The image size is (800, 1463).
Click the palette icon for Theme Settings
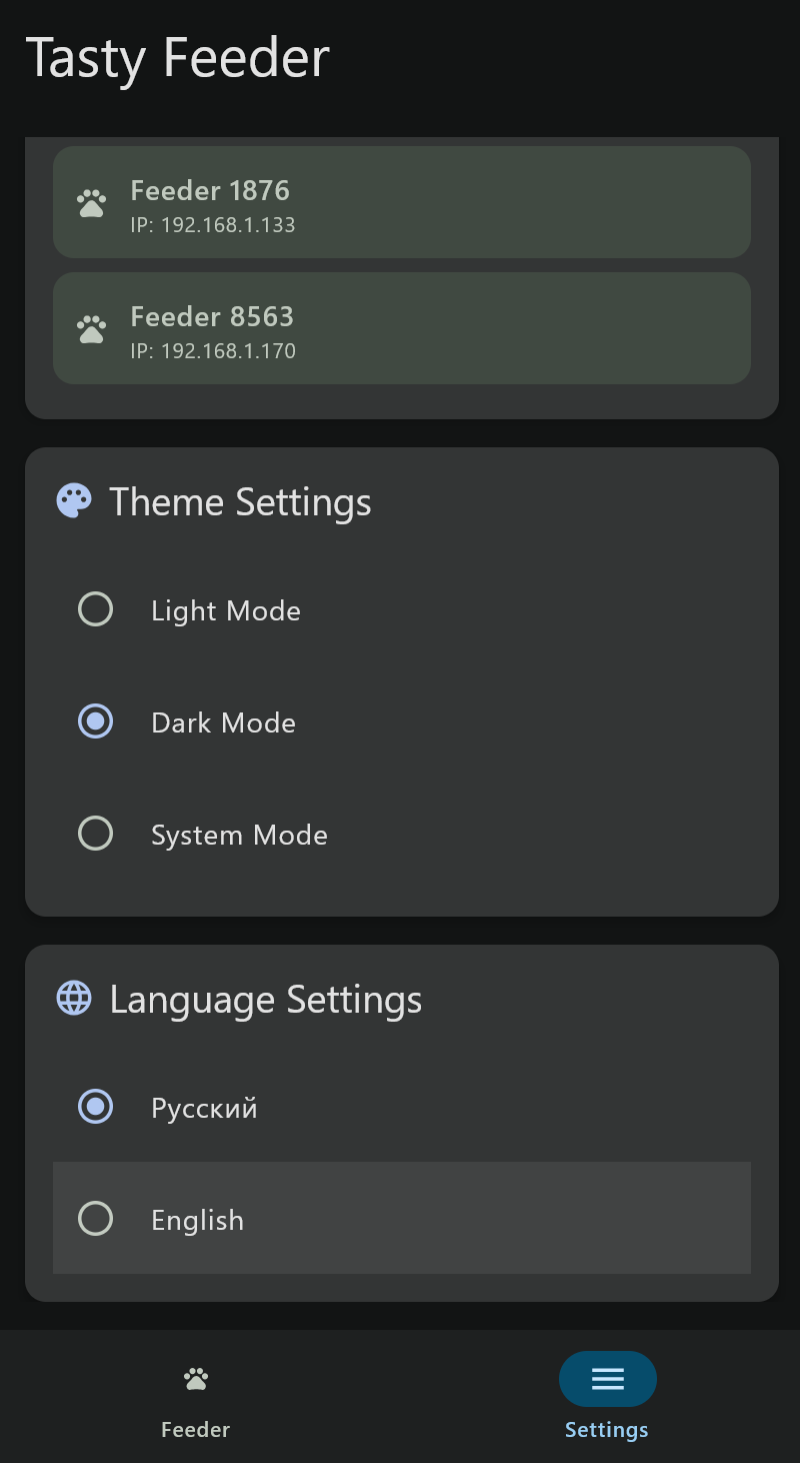coord(74,501)
